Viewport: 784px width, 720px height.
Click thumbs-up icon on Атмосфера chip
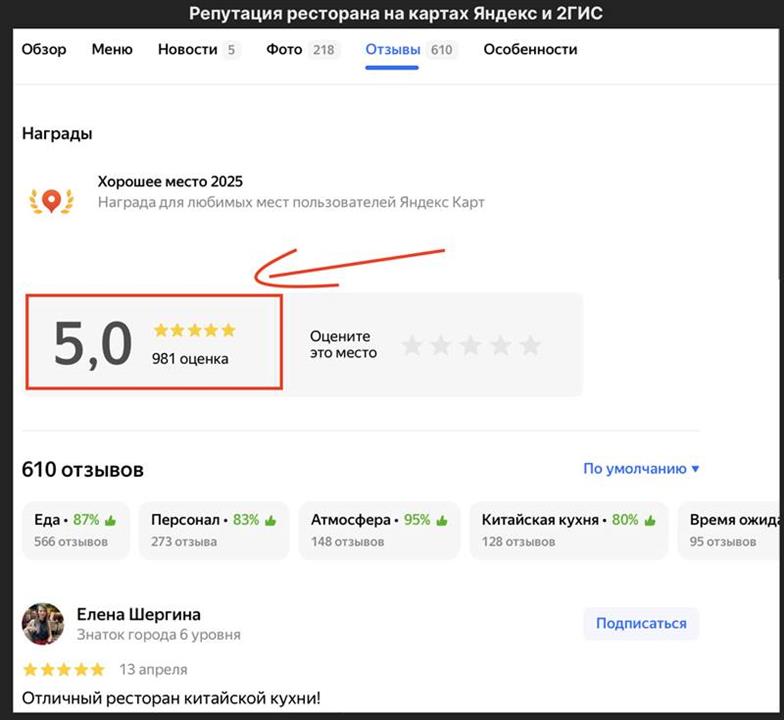point(442,520)
